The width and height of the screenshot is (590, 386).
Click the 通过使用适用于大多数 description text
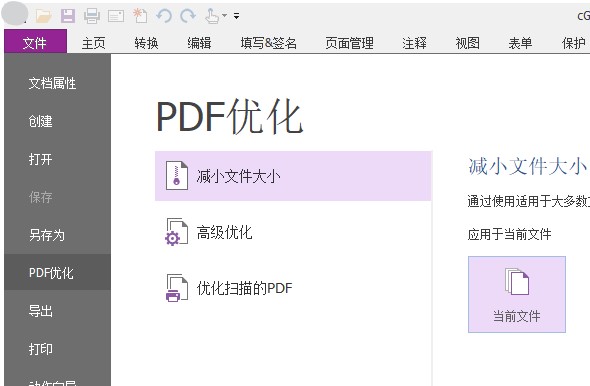pos(528,201)
